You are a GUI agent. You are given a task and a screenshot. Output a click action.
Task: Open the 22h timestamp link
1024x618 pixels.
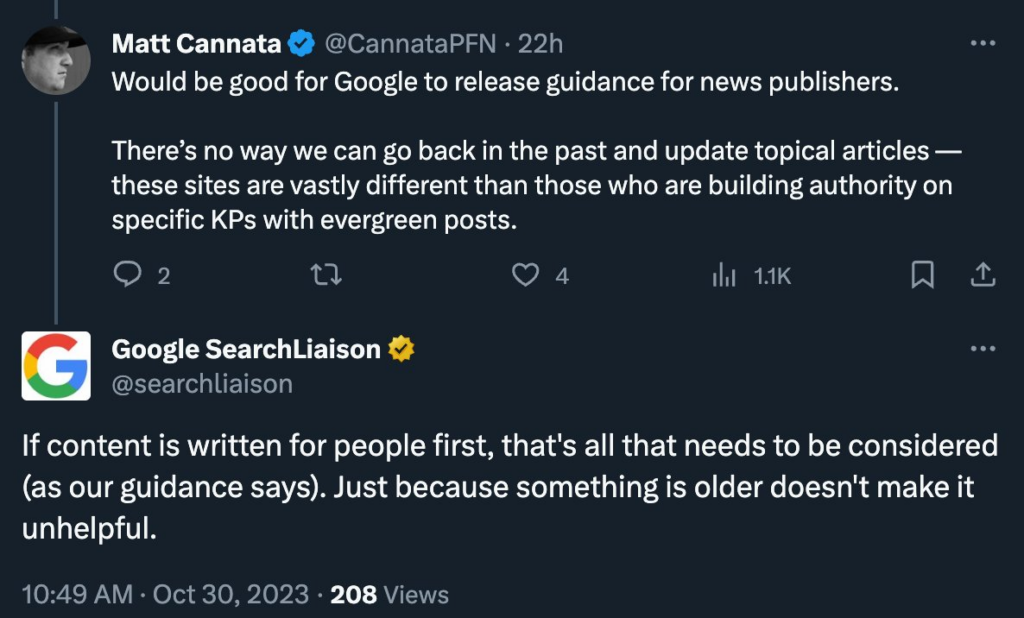point(540,44)
